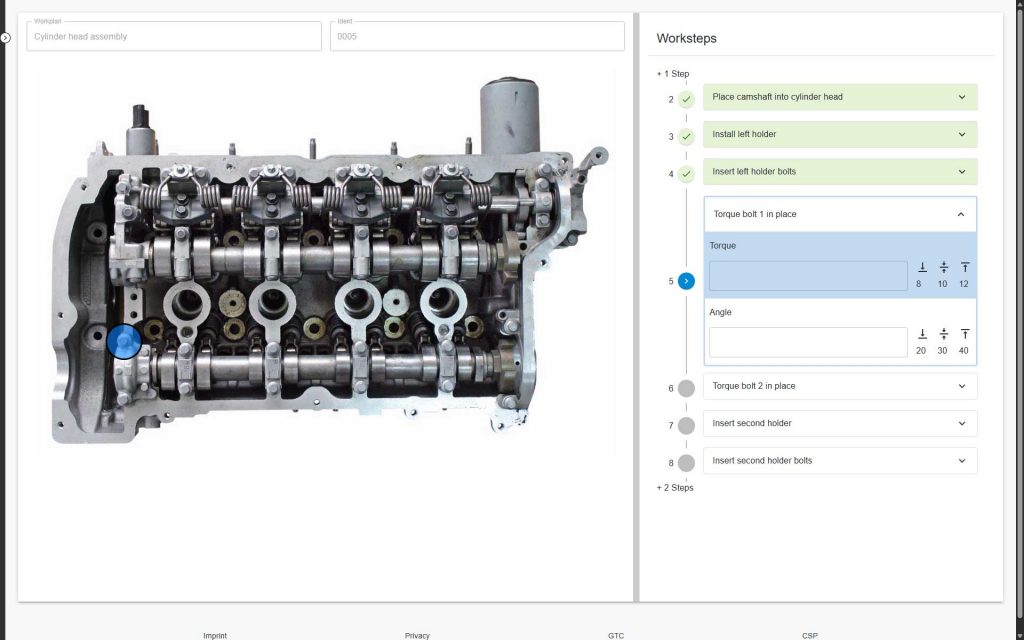Set torque to maximum value 12
Image resolution: width=1024 pixels, height=640 pixels.
click(x=964, y=274)
